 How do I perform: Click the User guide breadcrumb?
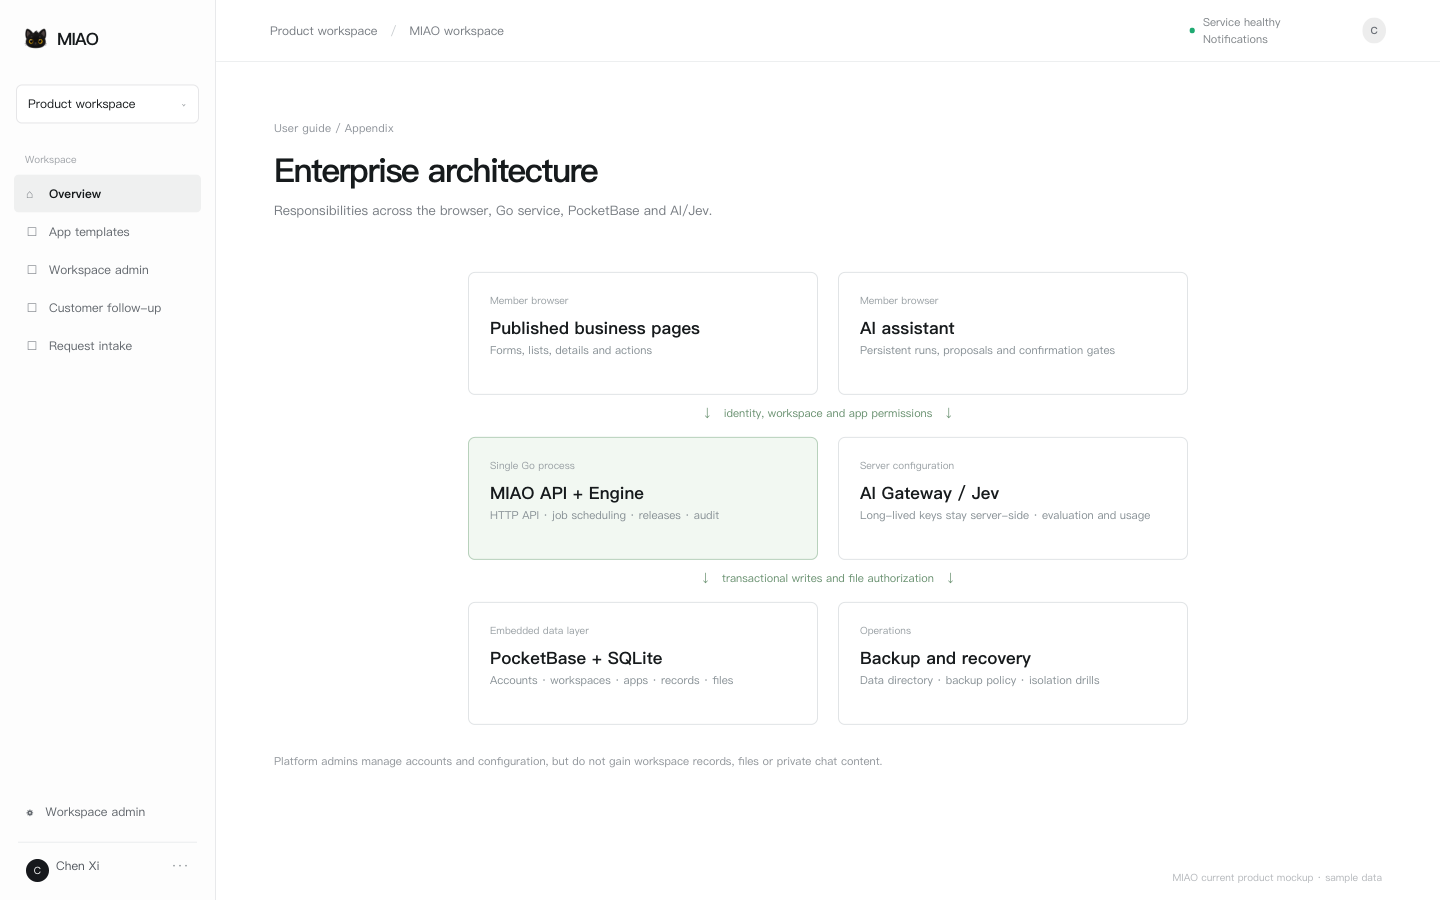[302, 128]
